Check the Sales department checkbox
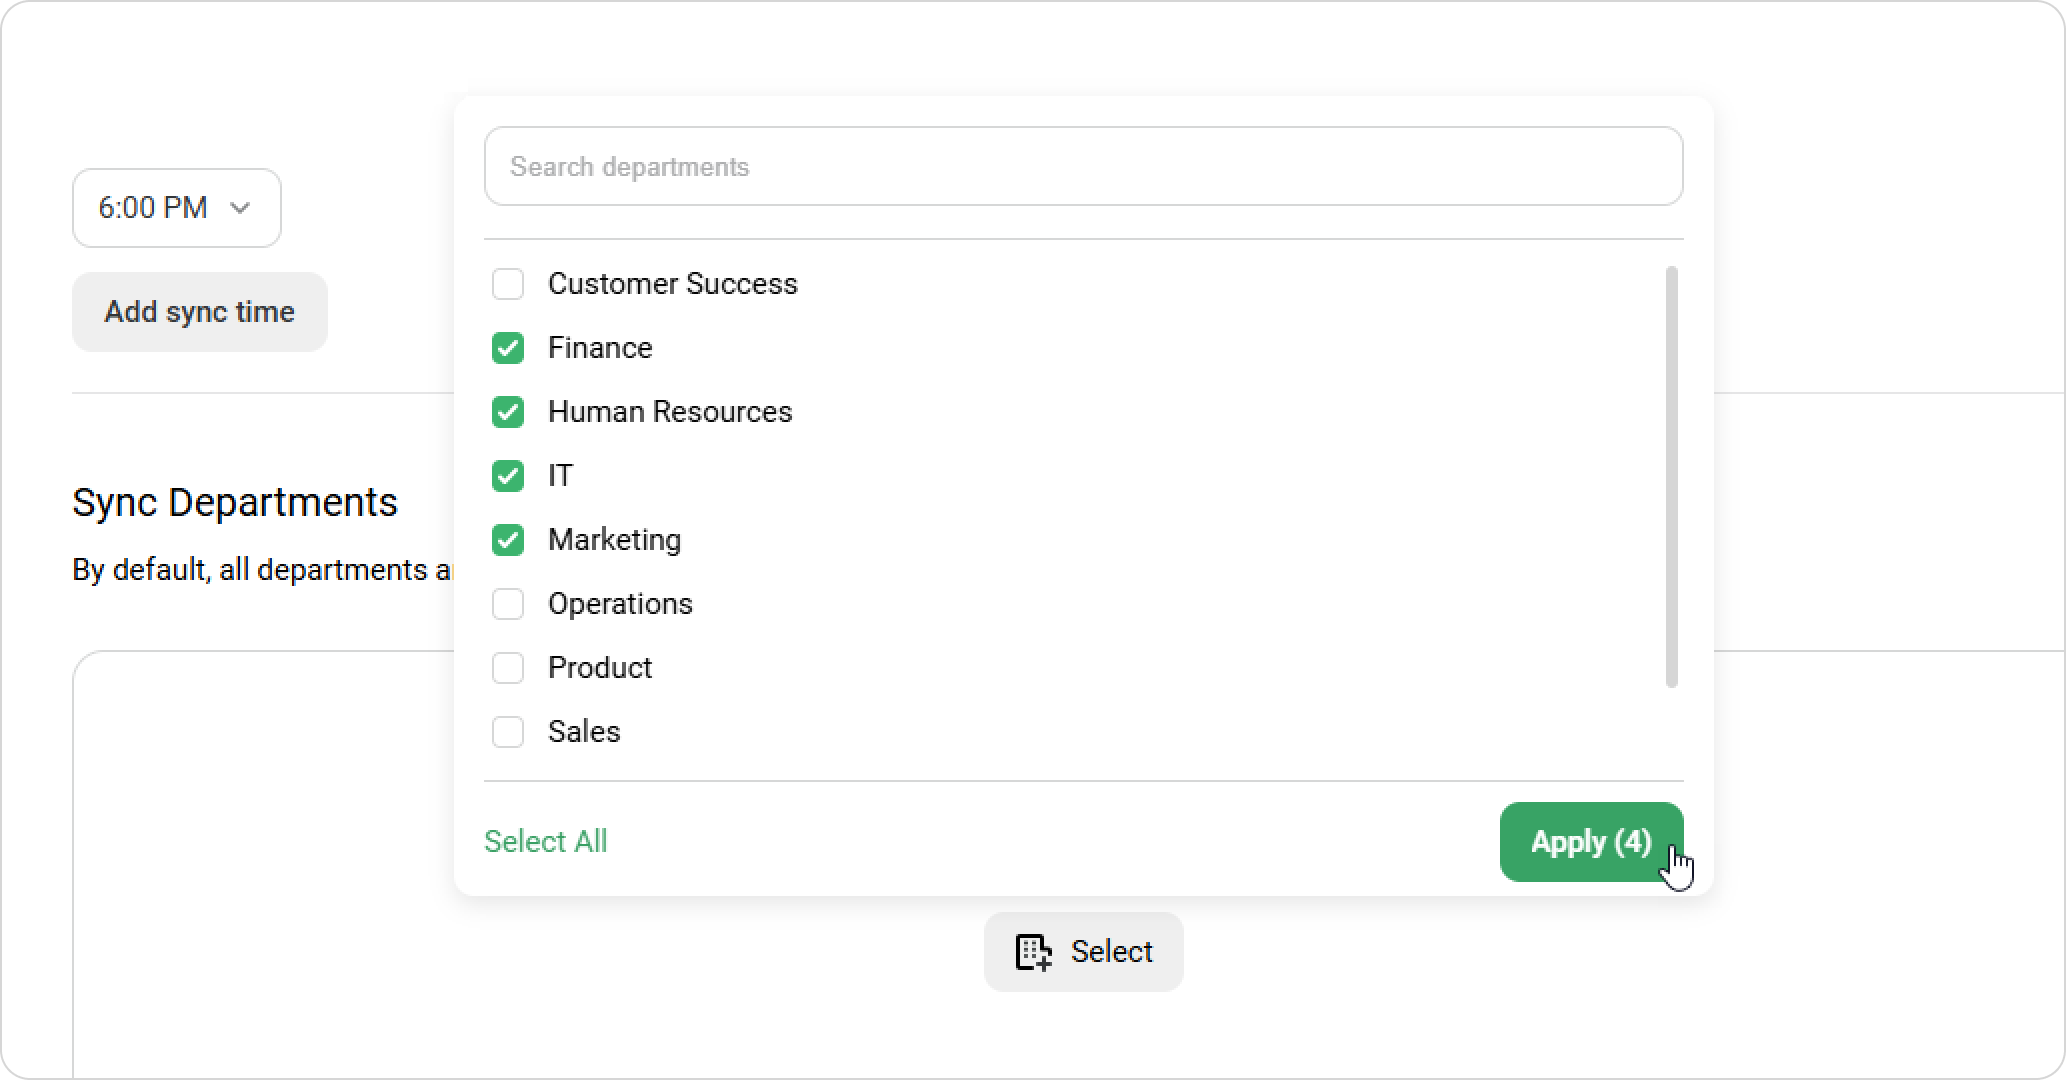2066x1080 pixels. [x=508, y=732]
